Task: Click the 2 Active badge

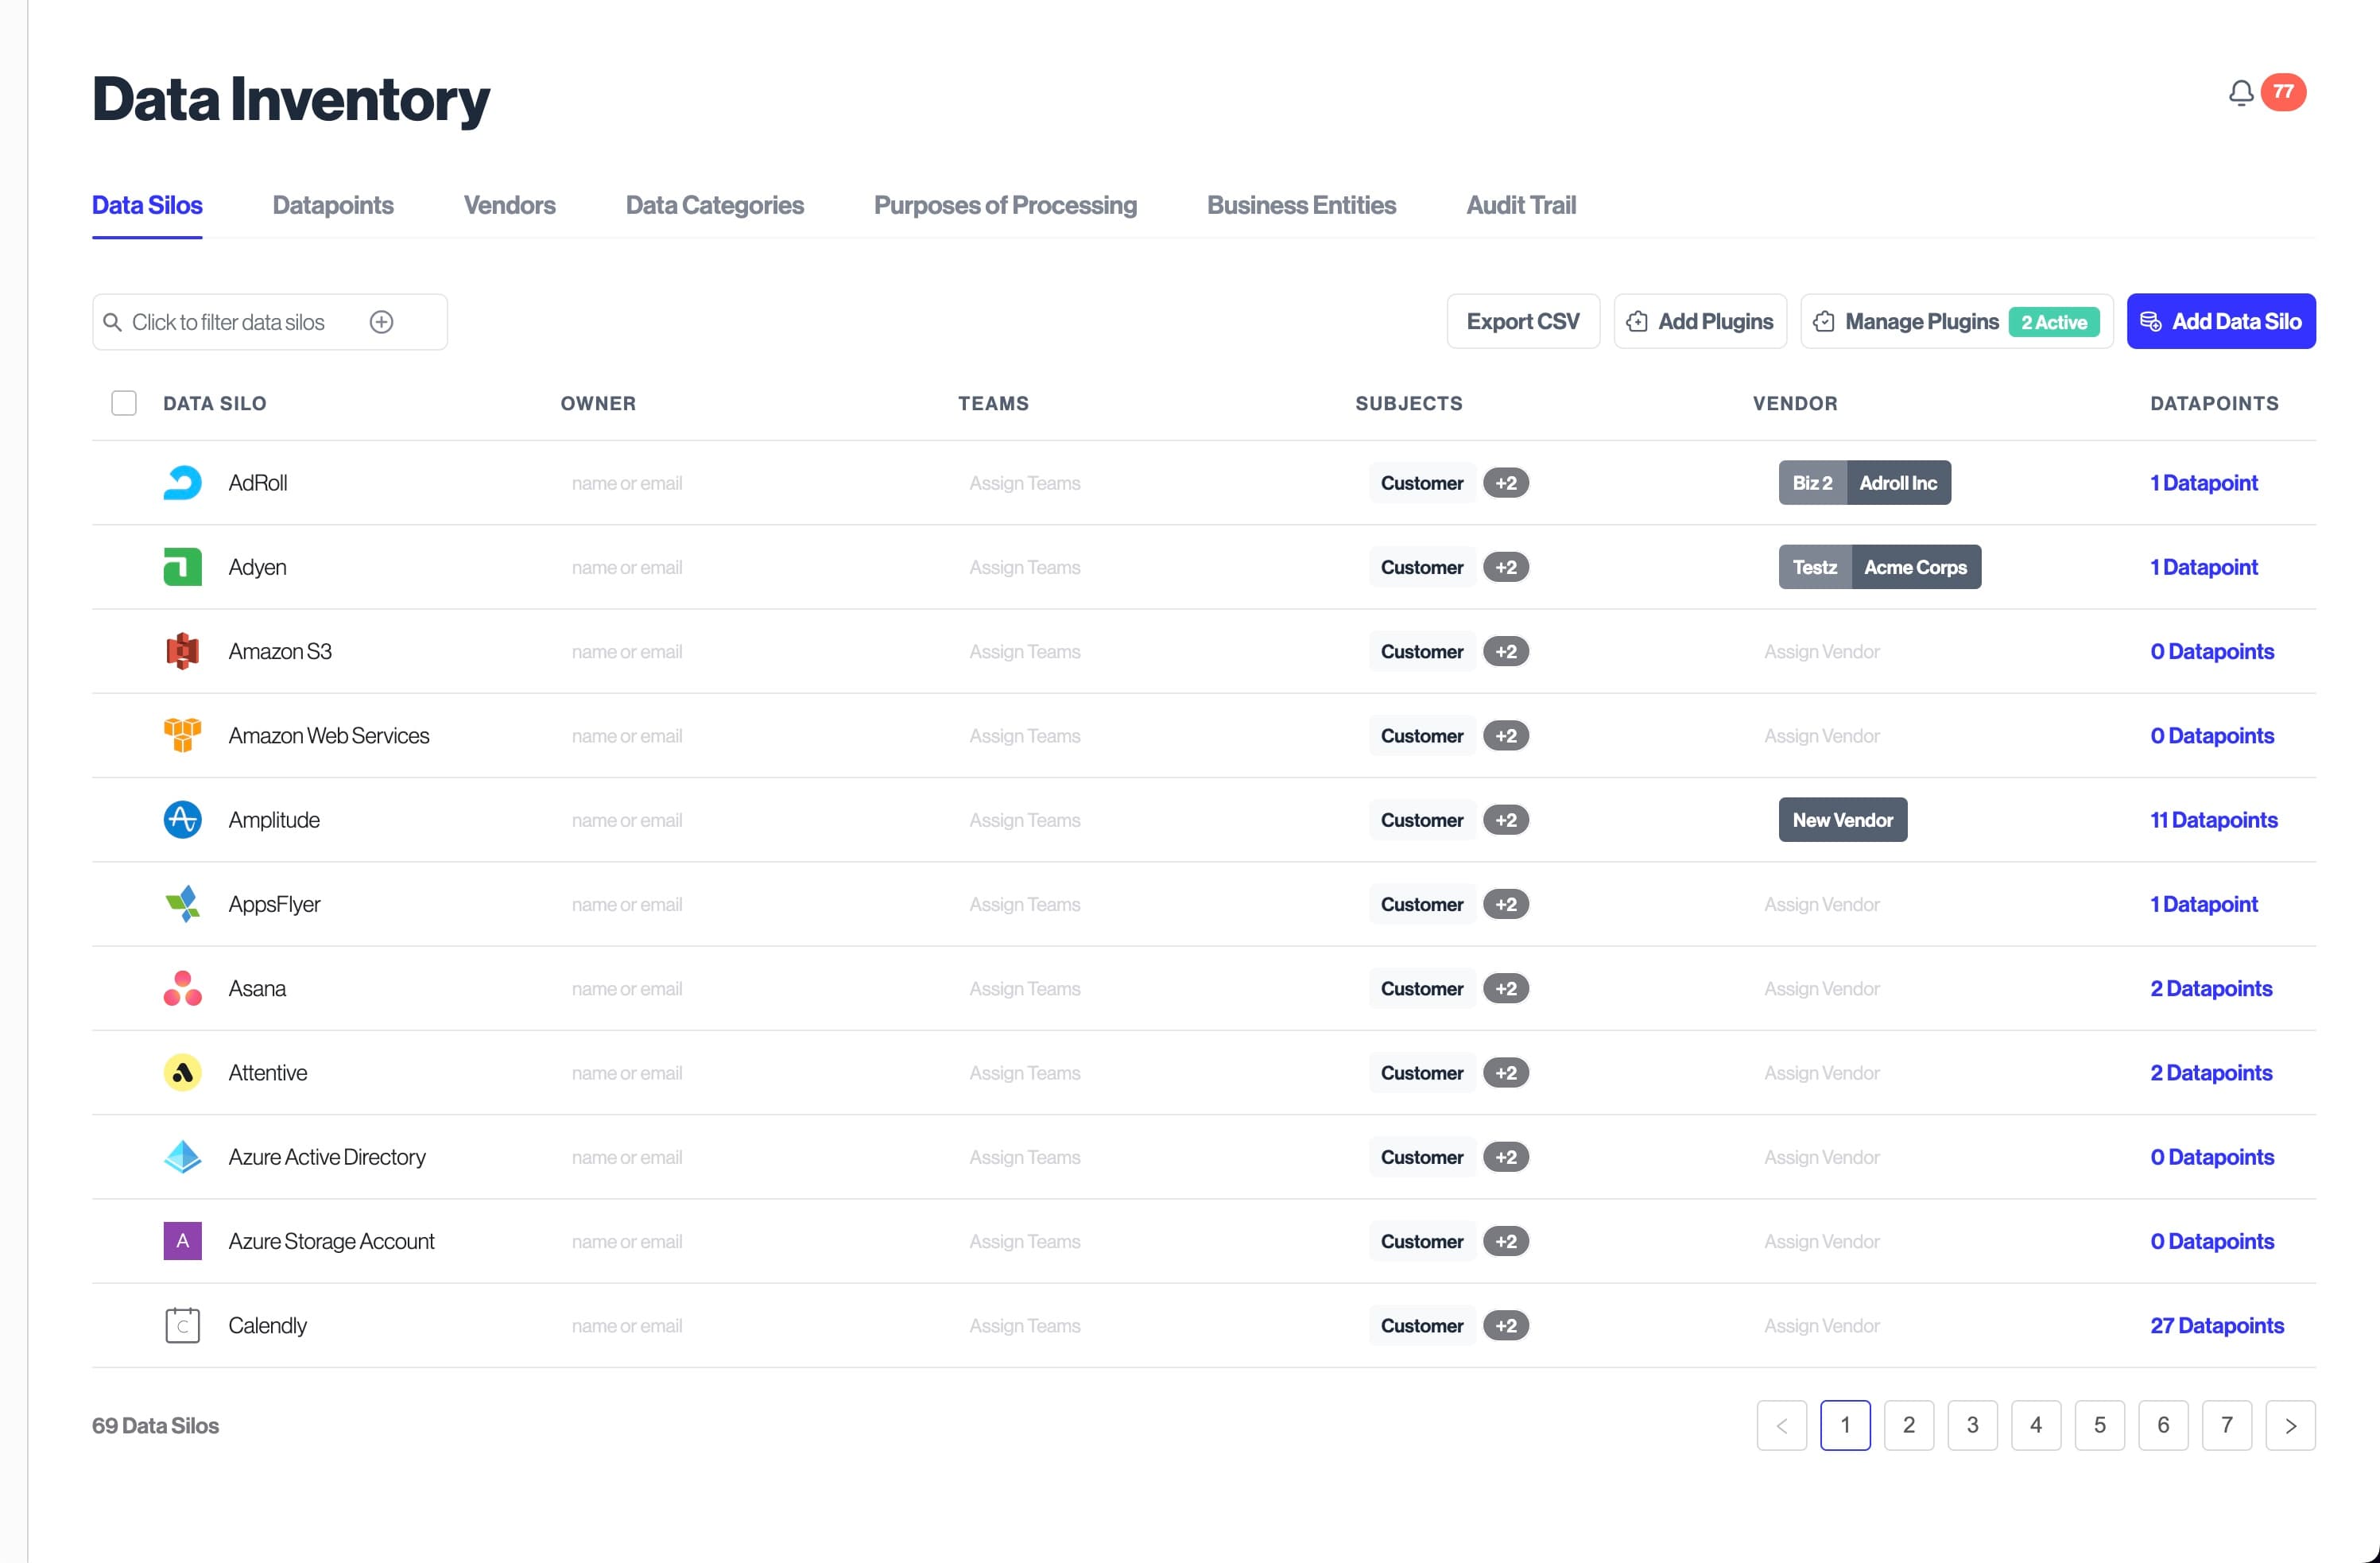Action: click(x=2053, y=322)
